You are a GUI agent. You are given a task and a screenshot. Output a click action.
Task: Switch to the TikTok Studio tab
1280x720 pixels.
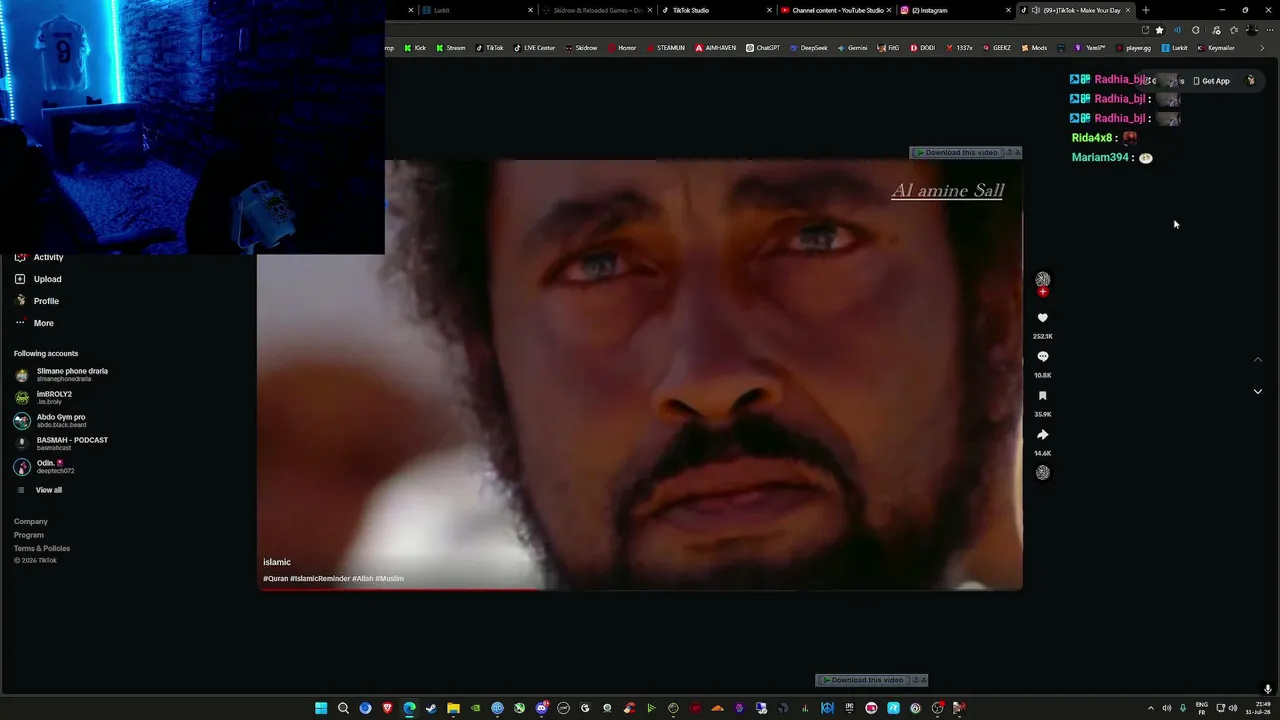716,10
